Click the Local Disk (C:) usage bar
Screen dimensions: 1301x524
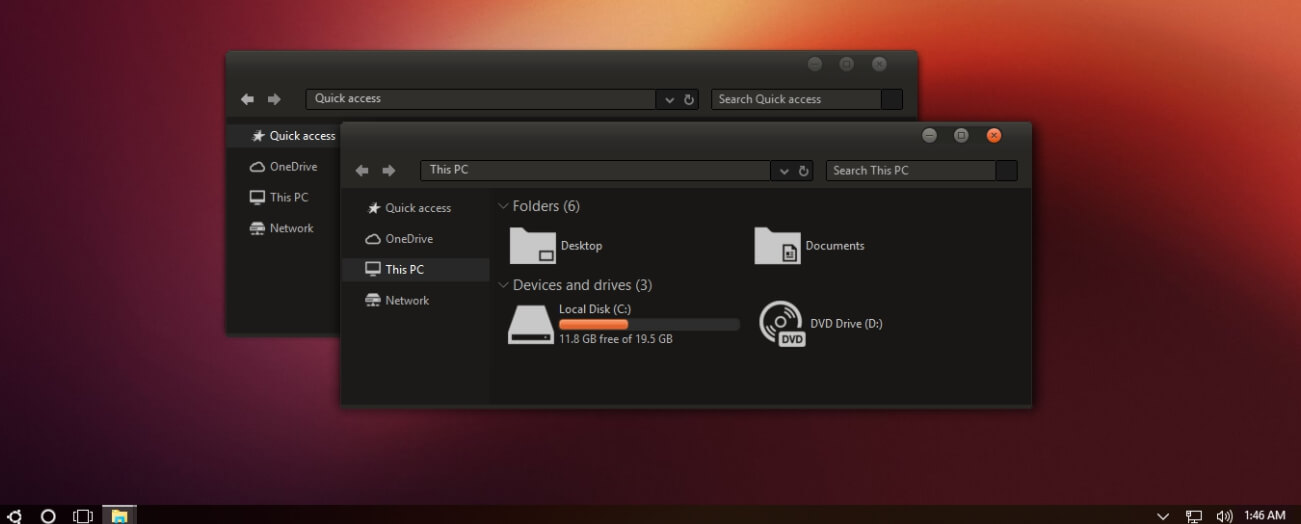click(649, 324)
